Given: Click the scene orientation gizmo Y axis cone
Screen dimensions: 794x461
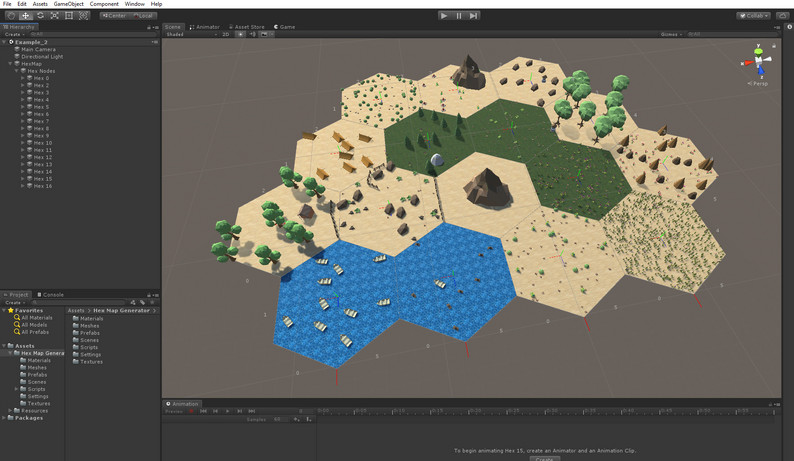Looking at the screenshot, I should [x=759, y=50].
